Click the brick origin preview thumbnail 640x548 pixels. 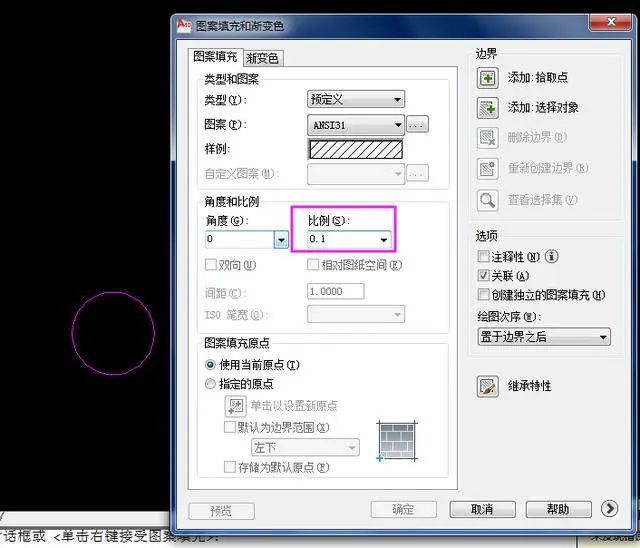pyautogui.click(x=396, y=442)
